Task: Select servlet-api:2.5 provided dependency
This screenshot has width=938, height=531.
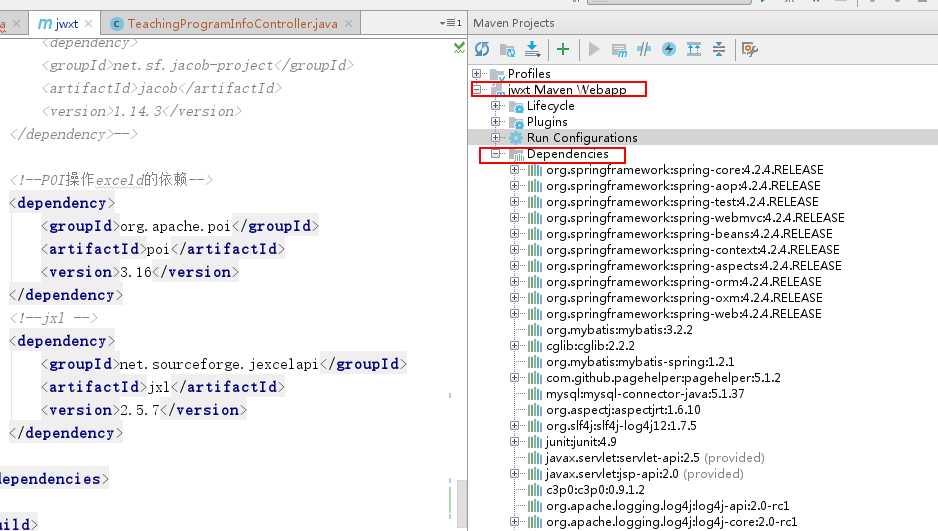Action: pos(655,458)
